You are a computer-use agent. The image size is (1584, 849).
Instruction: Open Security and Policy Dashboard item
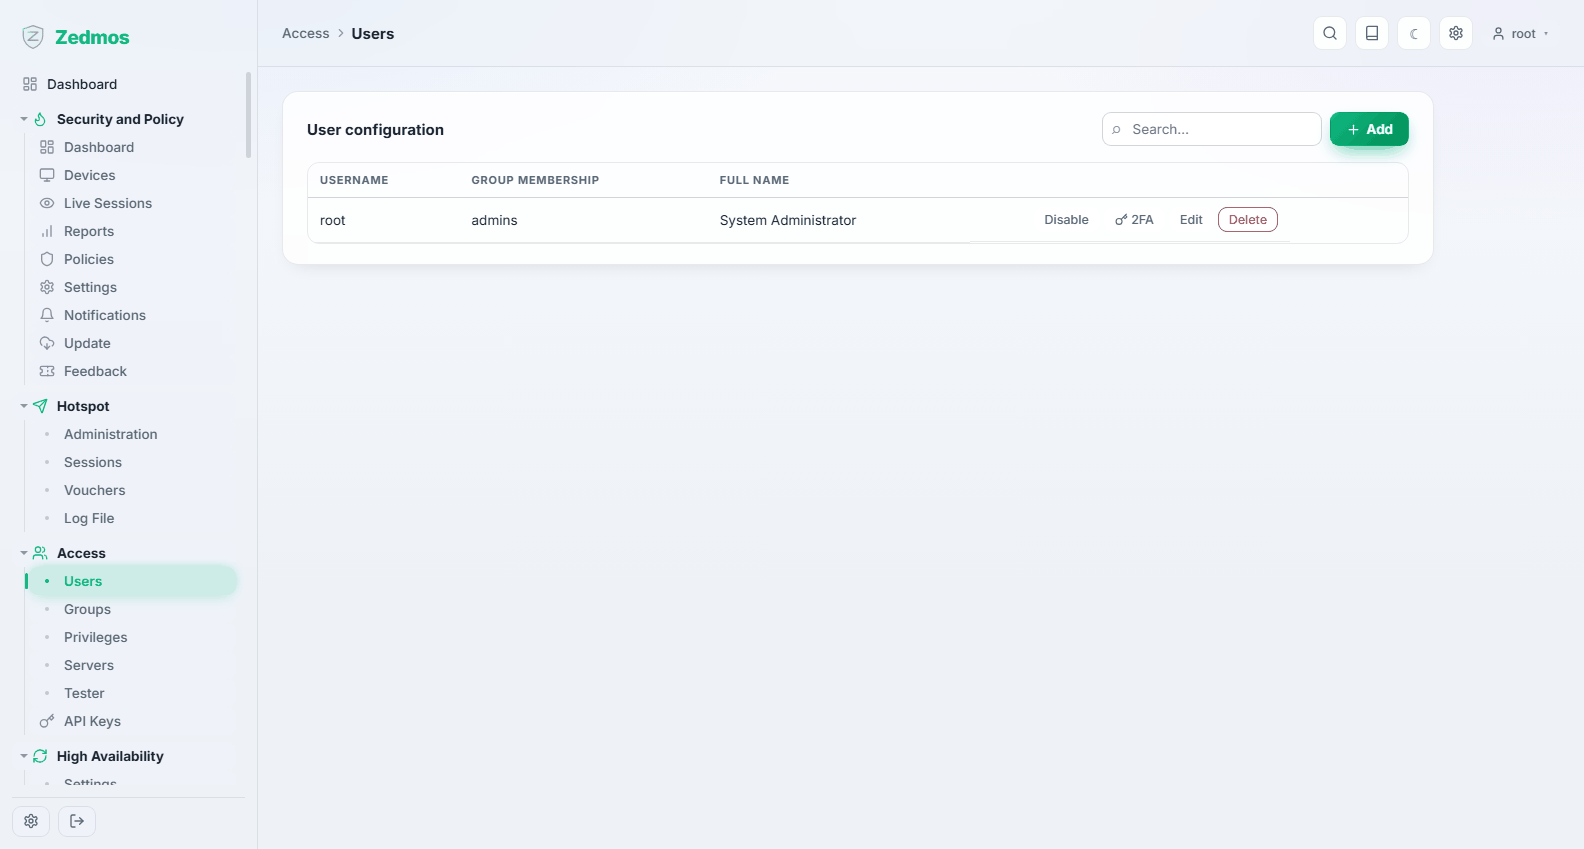click(x=98, y=147)
